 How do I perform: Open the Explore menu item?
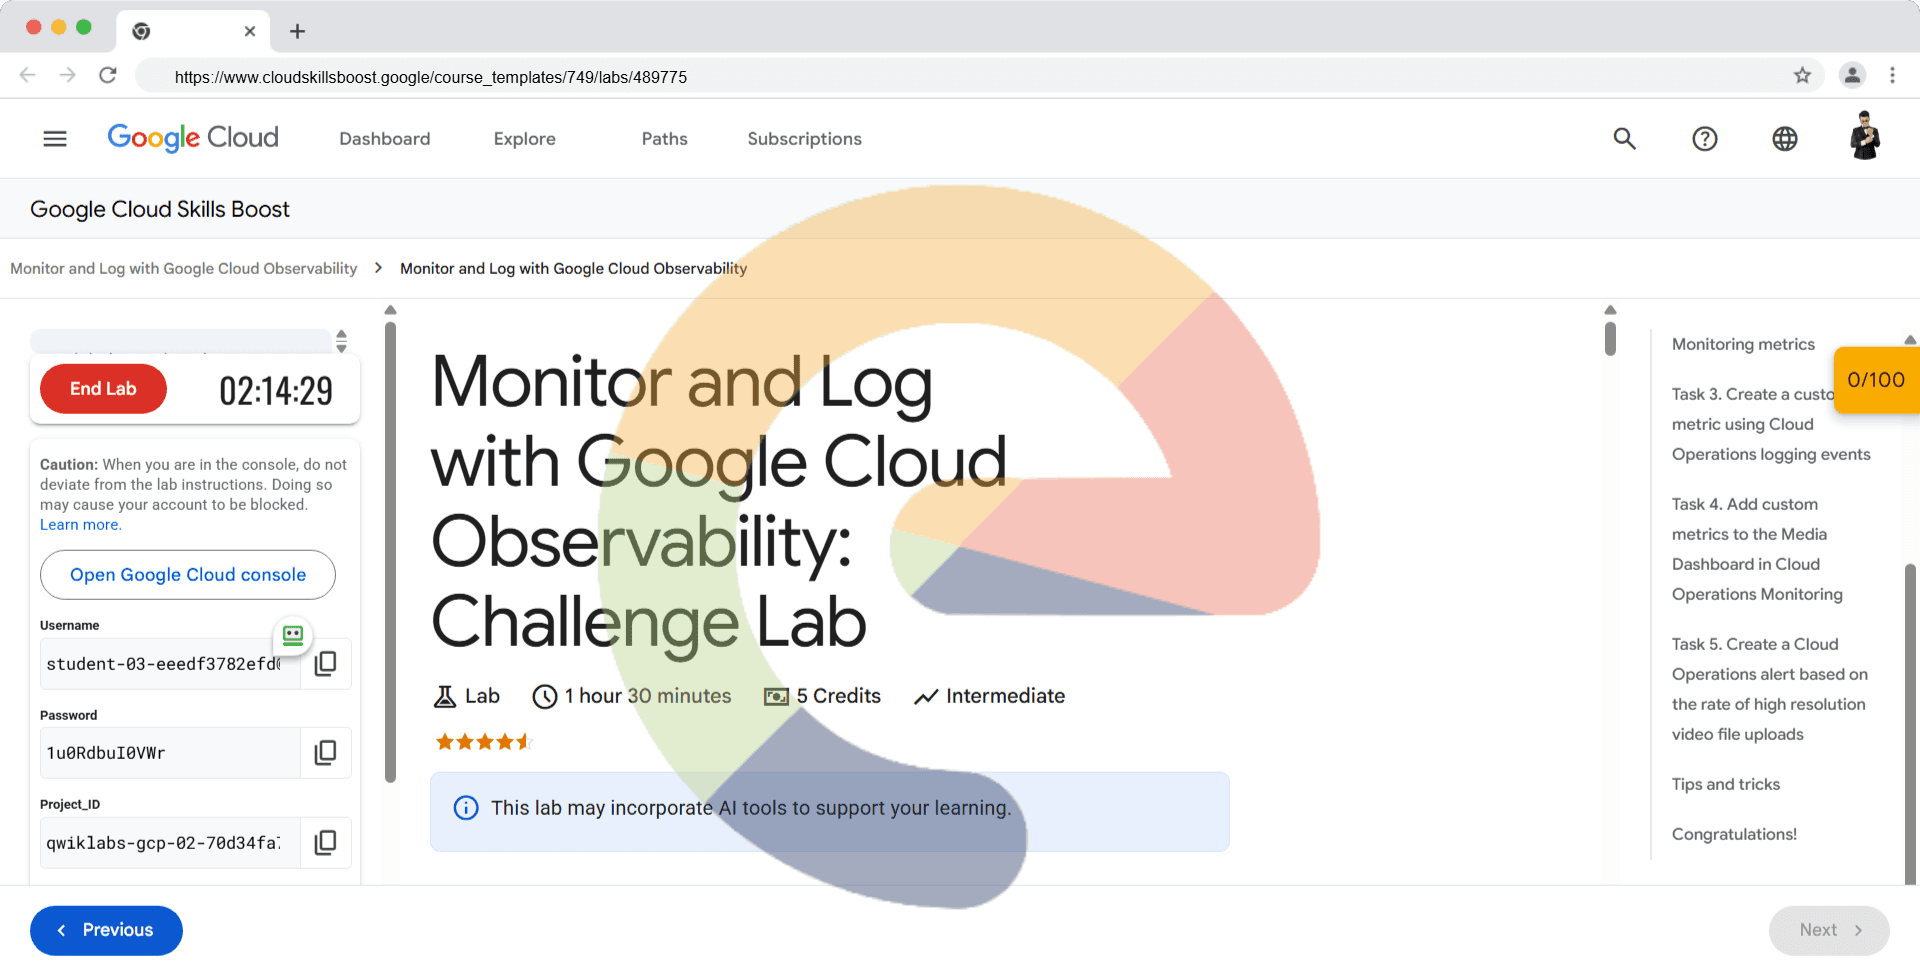(x=524, y=139)
